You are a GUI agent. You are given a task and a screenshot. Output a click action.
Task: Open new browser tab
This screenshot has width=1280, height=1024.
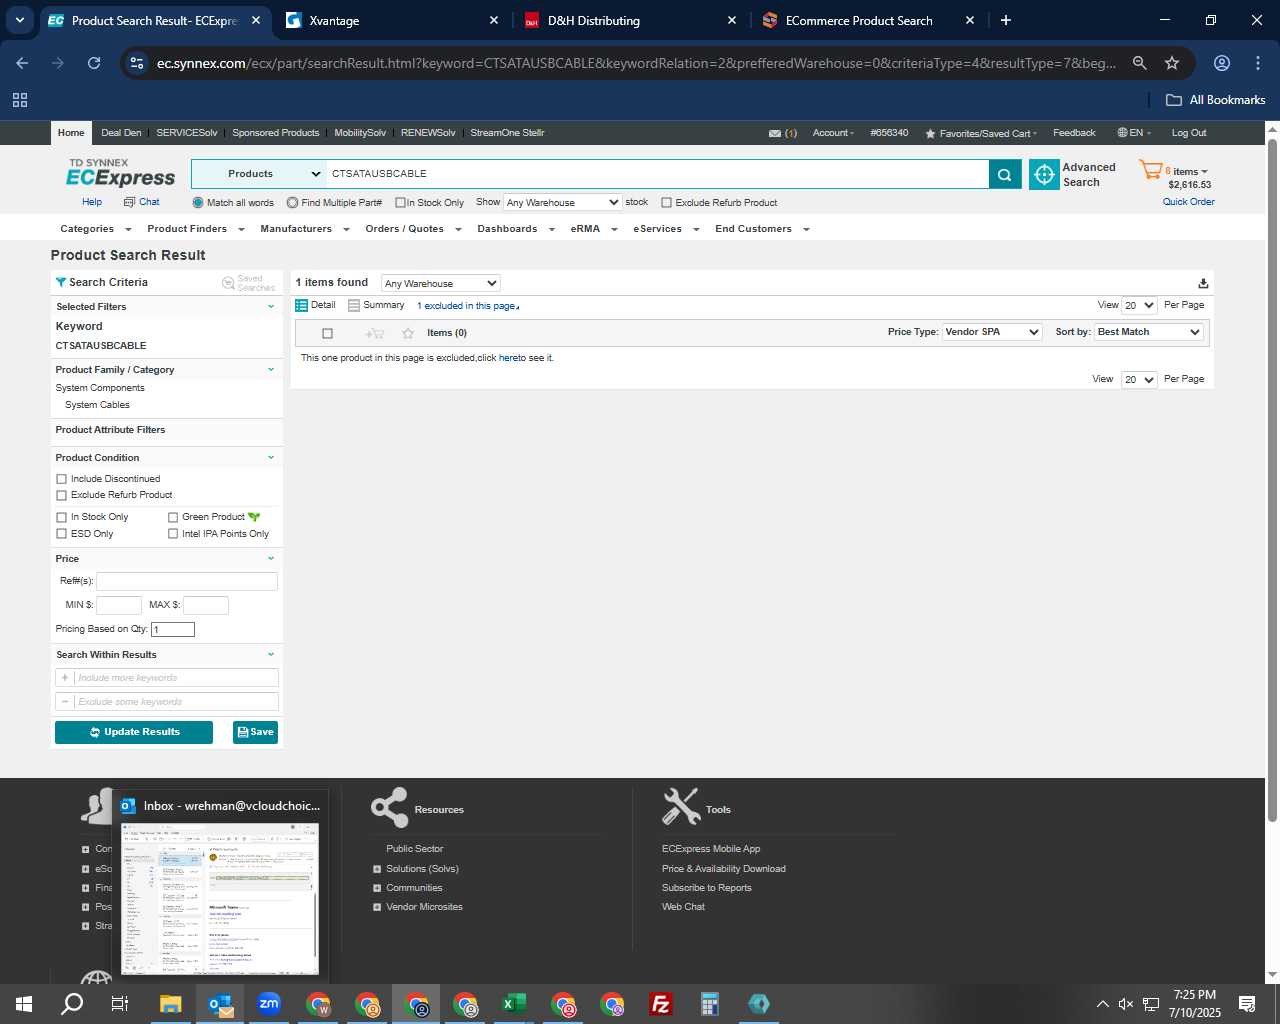(1006, 20)
